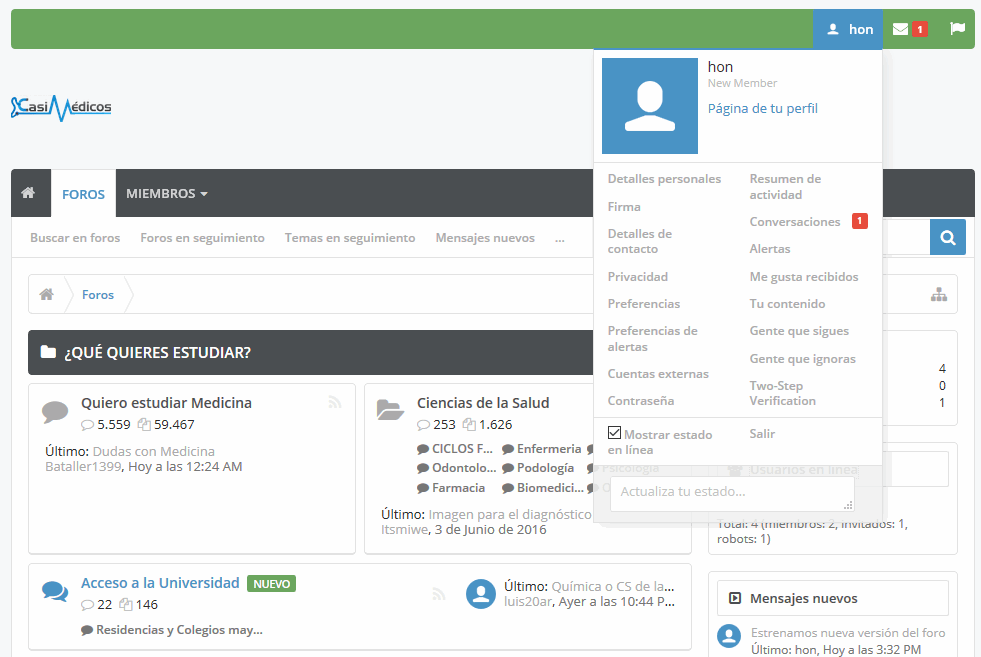Expand the more links ellipsis
The height and width of the screenshot is (657, 981).
(x=559, y=238)
